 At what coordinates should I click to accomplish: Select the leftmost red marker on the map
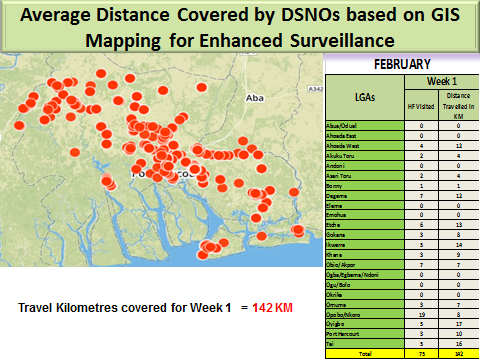pyautogui.click(x=19, y=125)
